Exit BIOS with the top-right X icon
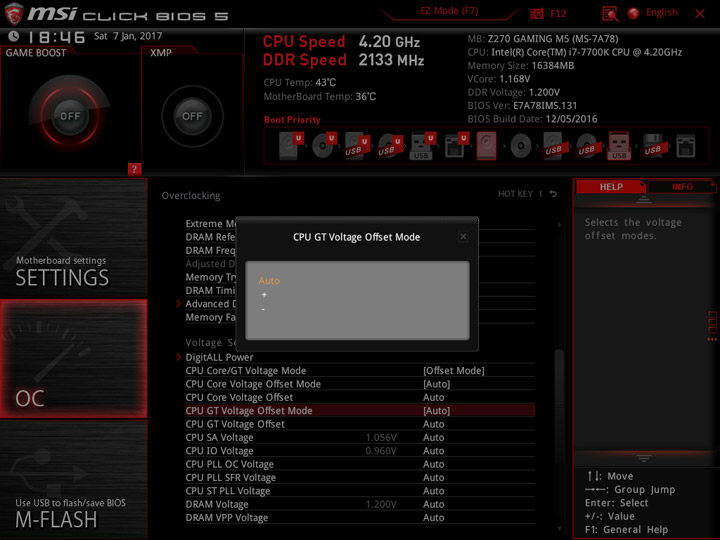This screenshot has width=720, height=540. 700,14
